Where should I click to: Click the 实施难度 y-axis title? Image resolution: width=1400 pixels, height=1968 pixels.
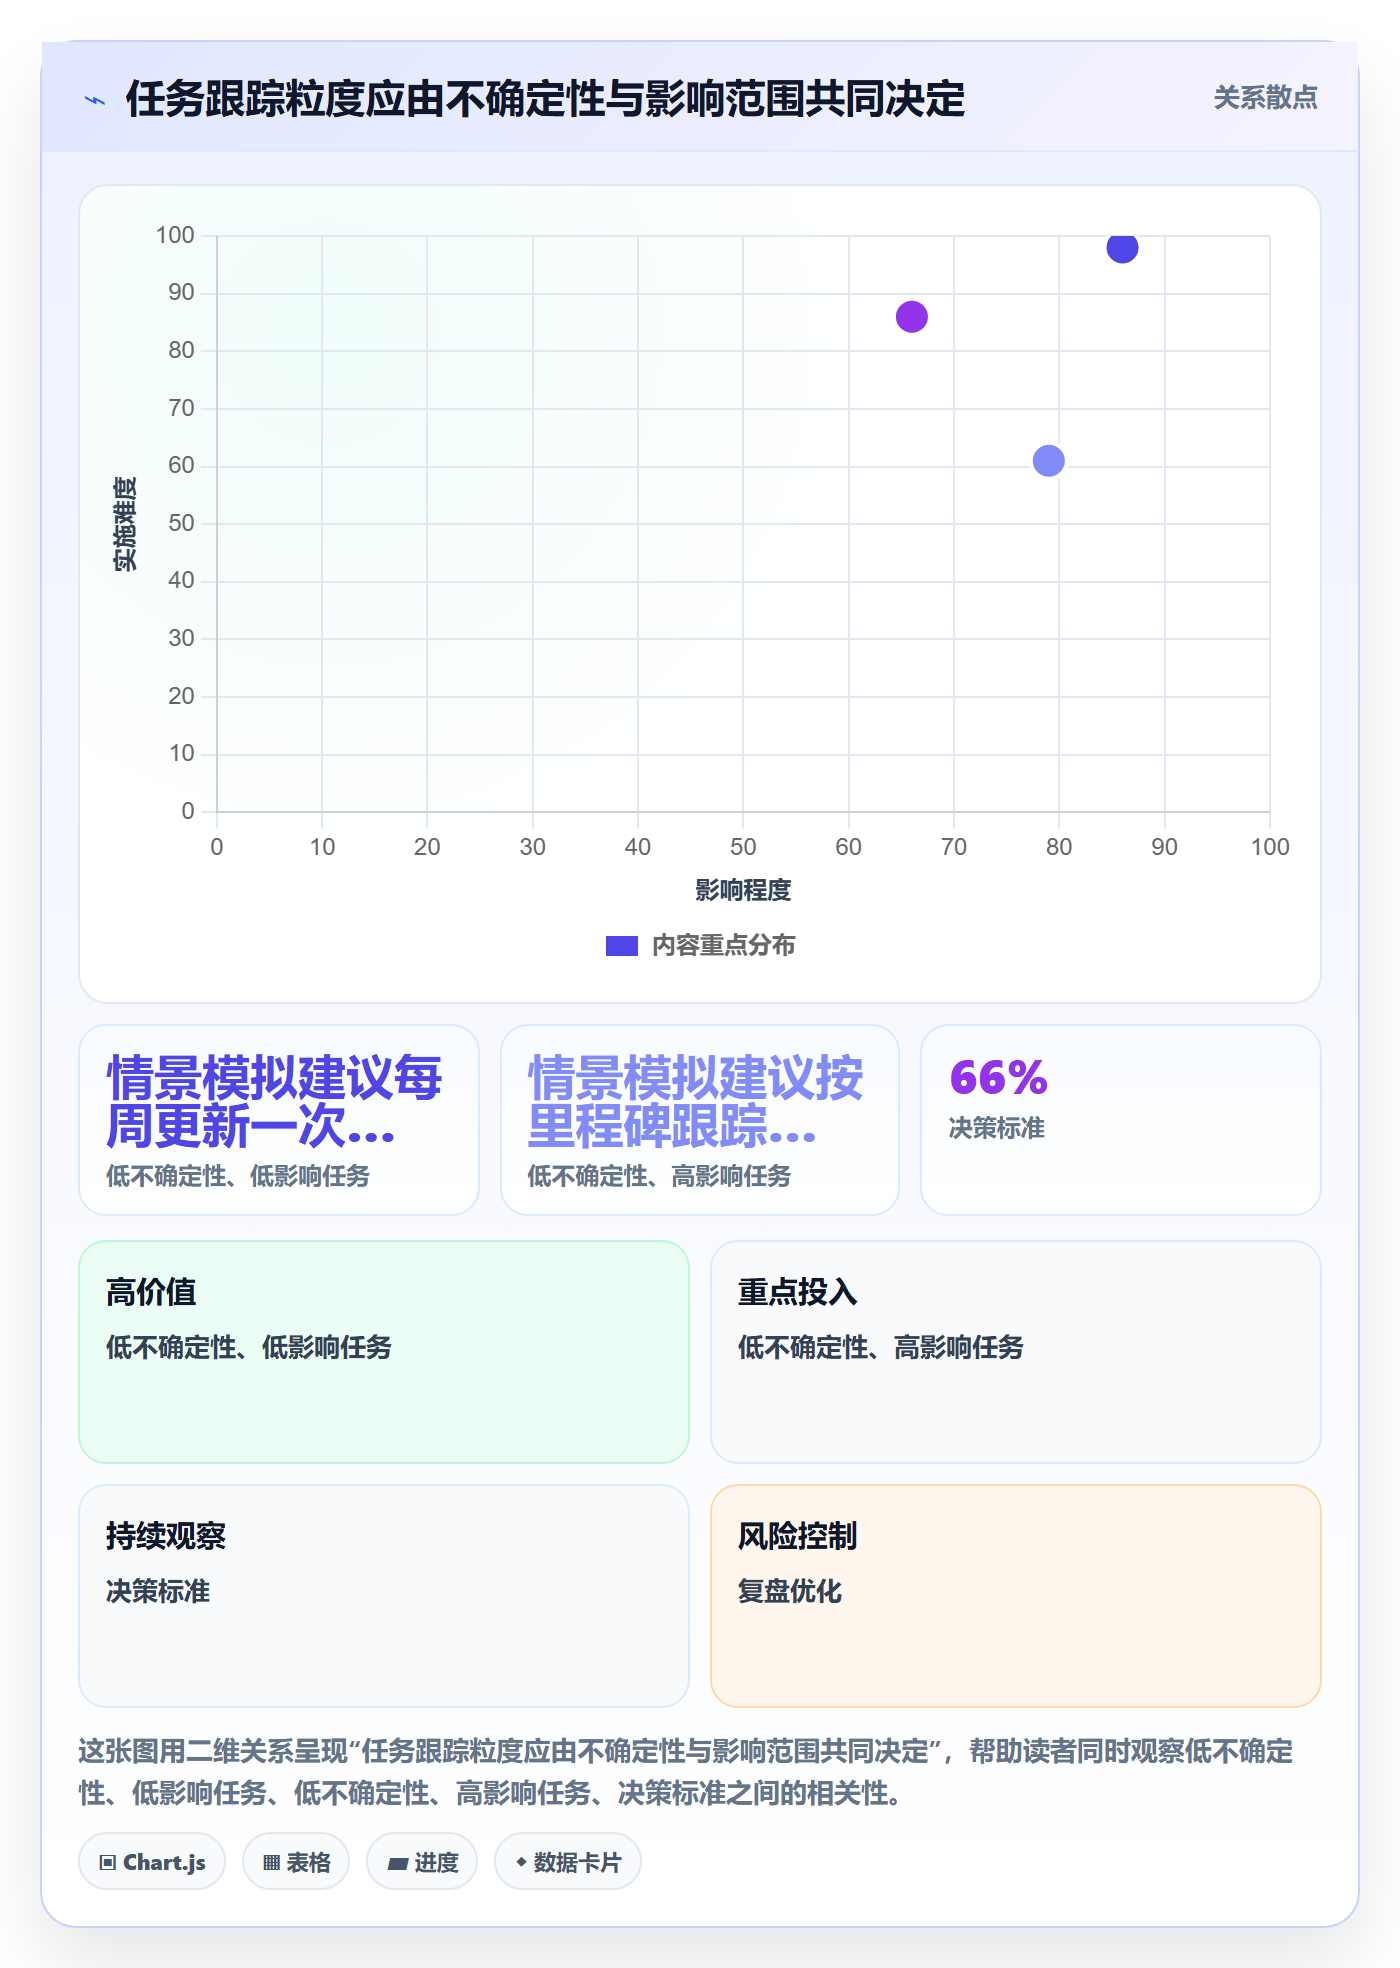125,524
